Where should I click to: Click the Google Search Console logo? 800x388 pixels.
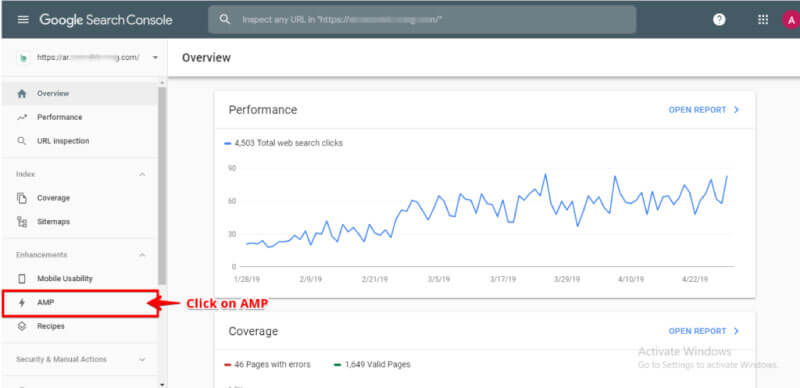(106, 20)
